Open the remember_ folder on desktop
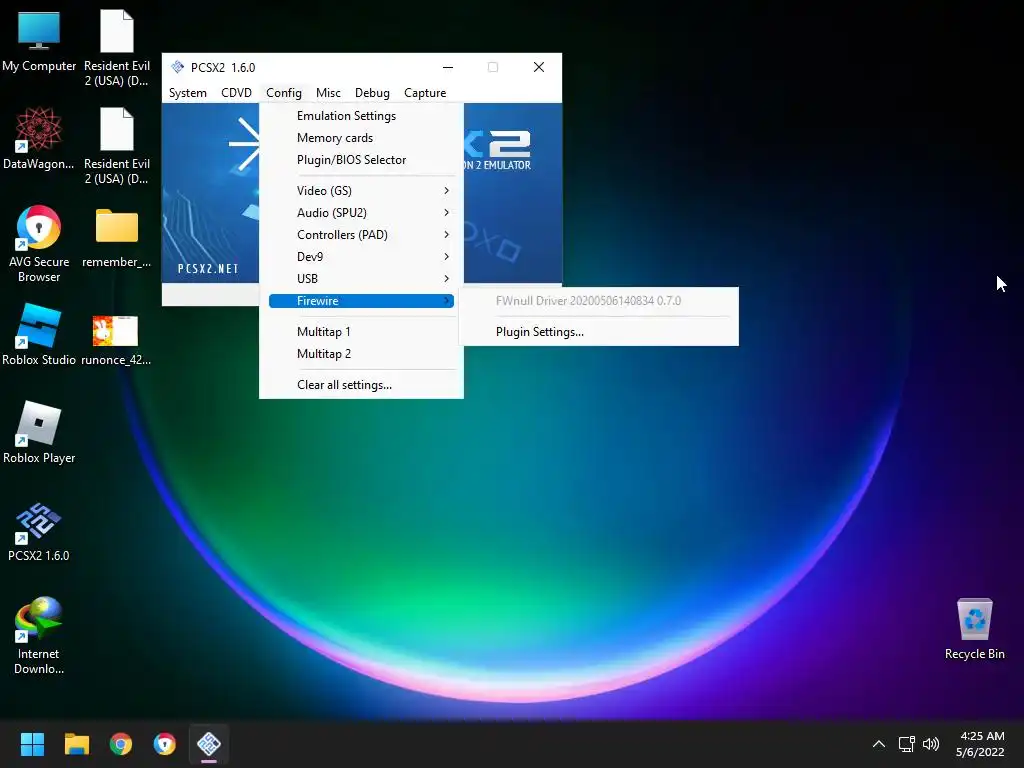 coord(117,236)
